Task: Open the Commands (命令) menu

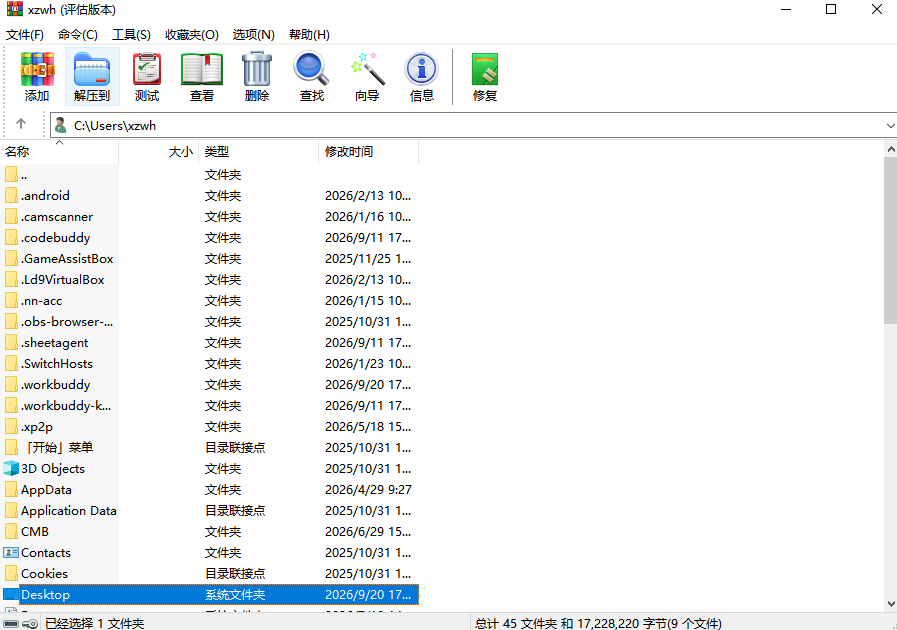Action: pos(78,34)
